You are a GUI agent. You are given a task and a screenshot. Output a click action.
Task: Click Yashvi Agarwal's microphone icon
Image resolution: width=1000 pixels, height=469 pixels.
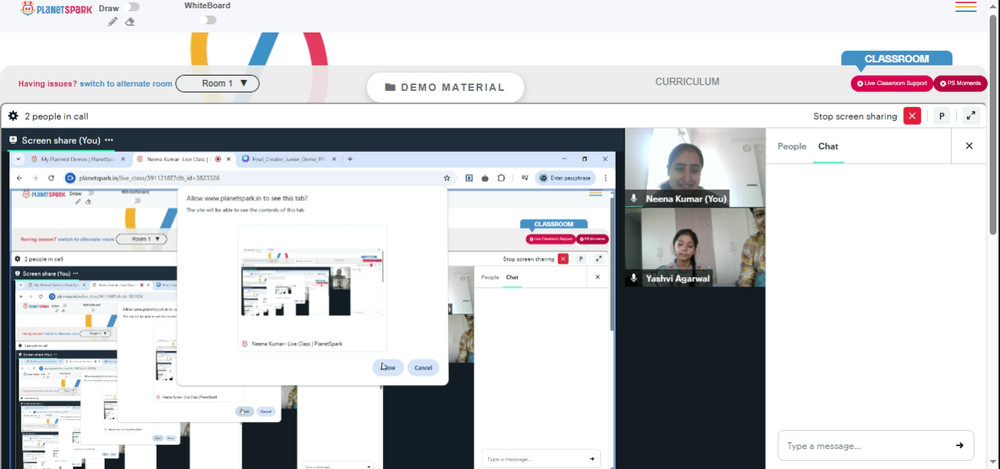[x=634, y=278]
